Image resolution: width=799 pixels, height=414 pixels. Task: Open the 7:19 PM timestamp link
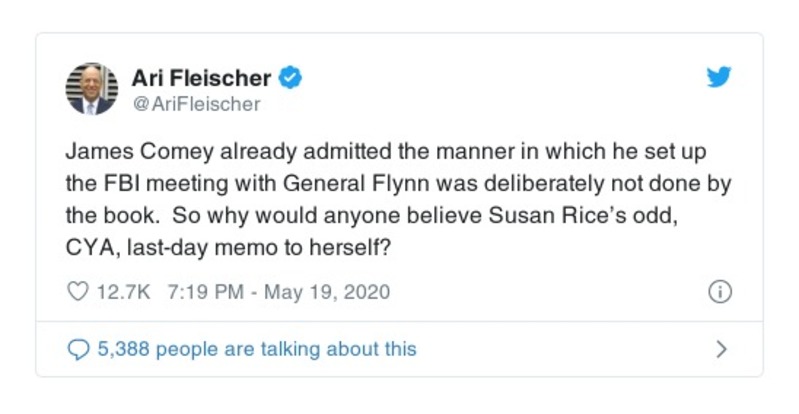coord(204,292)
